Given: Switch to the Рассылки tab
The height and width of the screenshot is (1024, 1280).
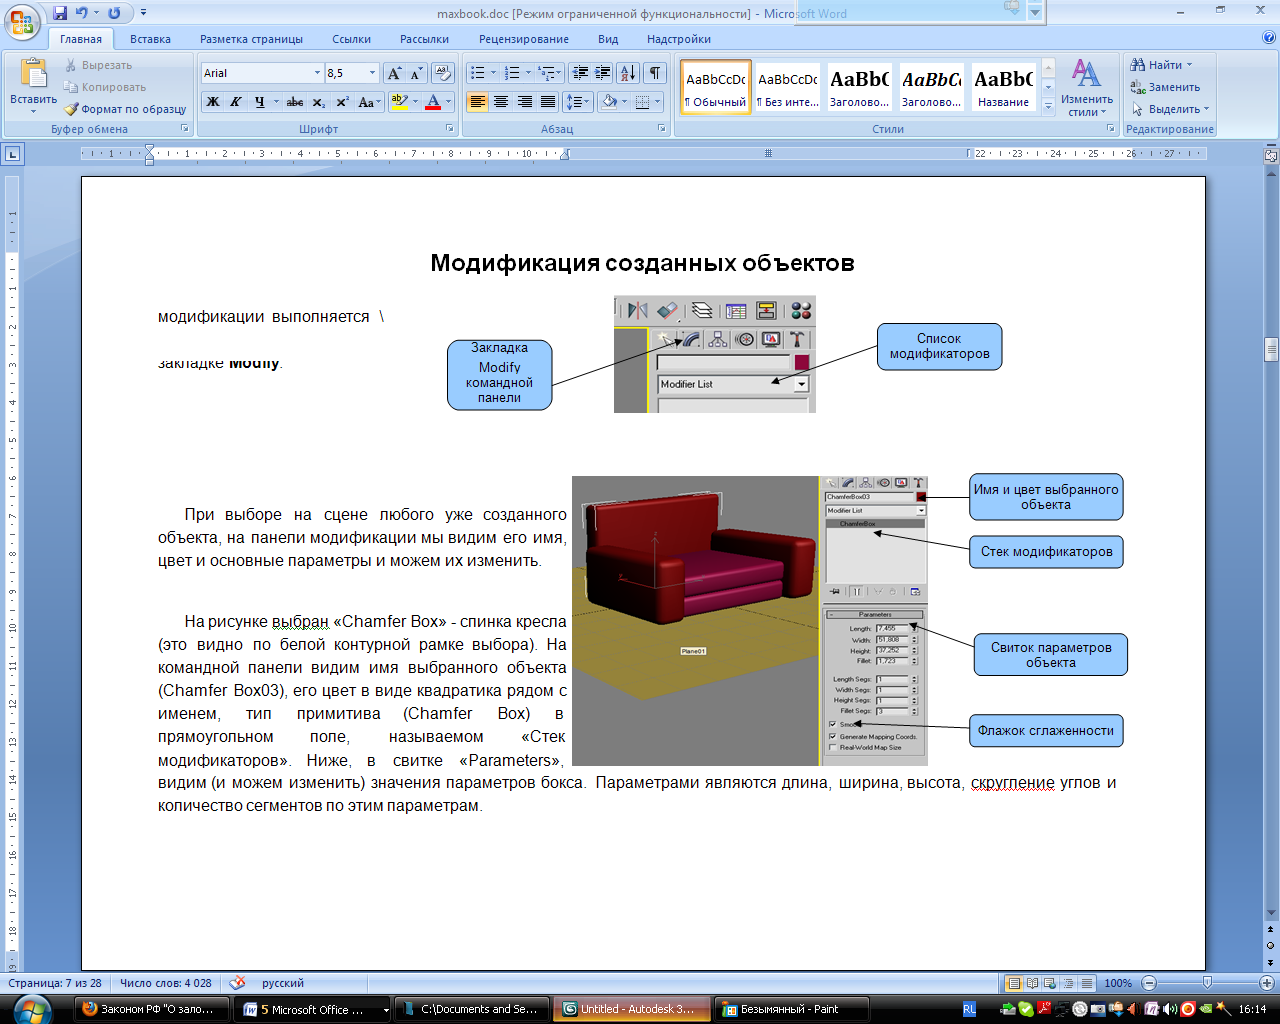Looking at the screenshot, I should tap(424, 39).
